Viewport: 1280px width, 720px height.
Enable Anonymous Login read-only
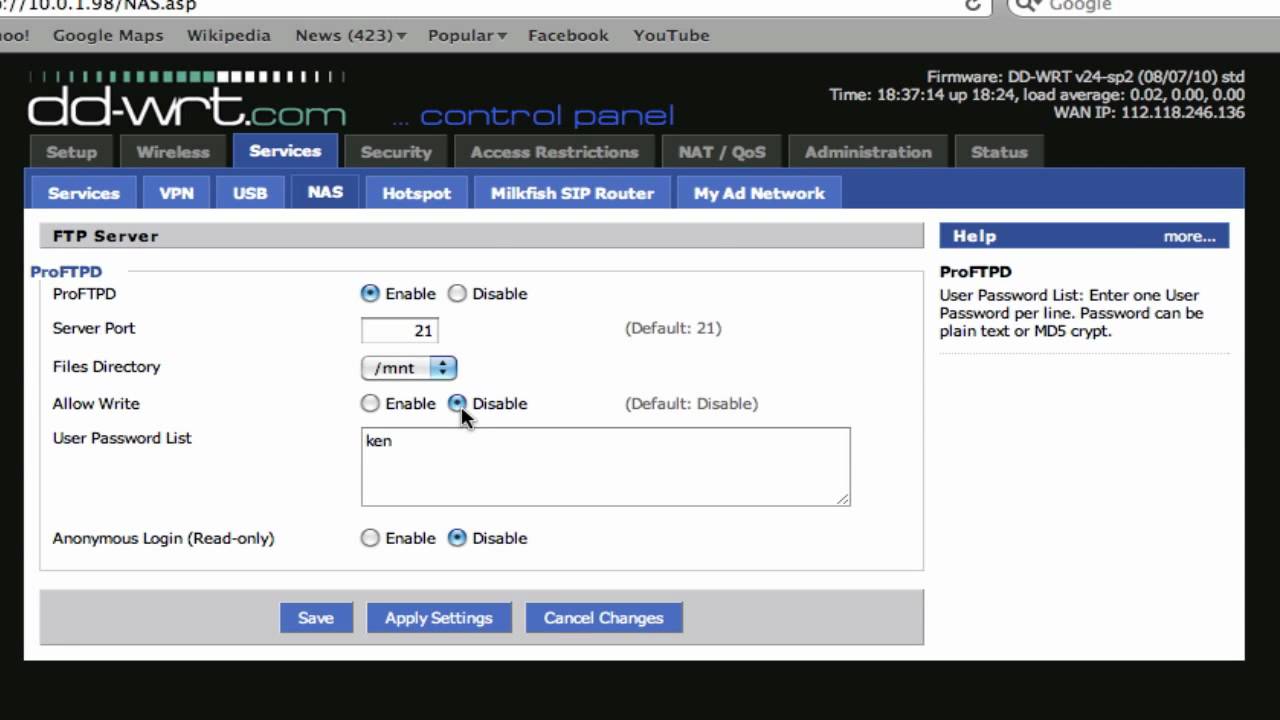coord(370,538)
